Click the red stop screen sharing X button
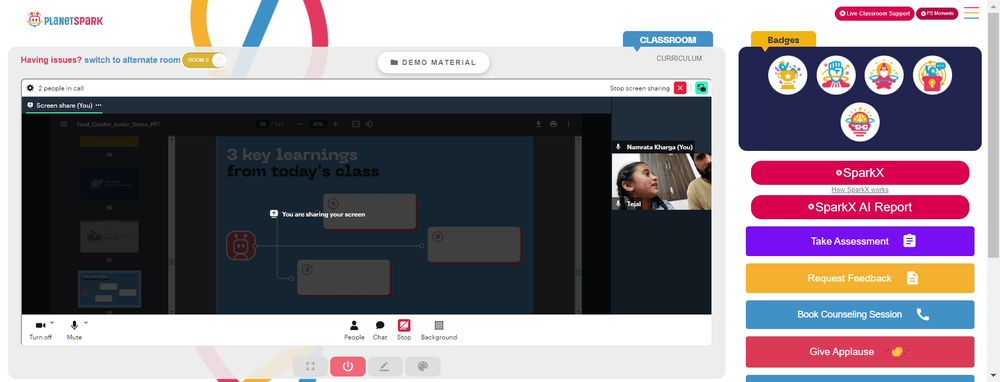This screenshot has width=1000, height=382. point(680,88)
